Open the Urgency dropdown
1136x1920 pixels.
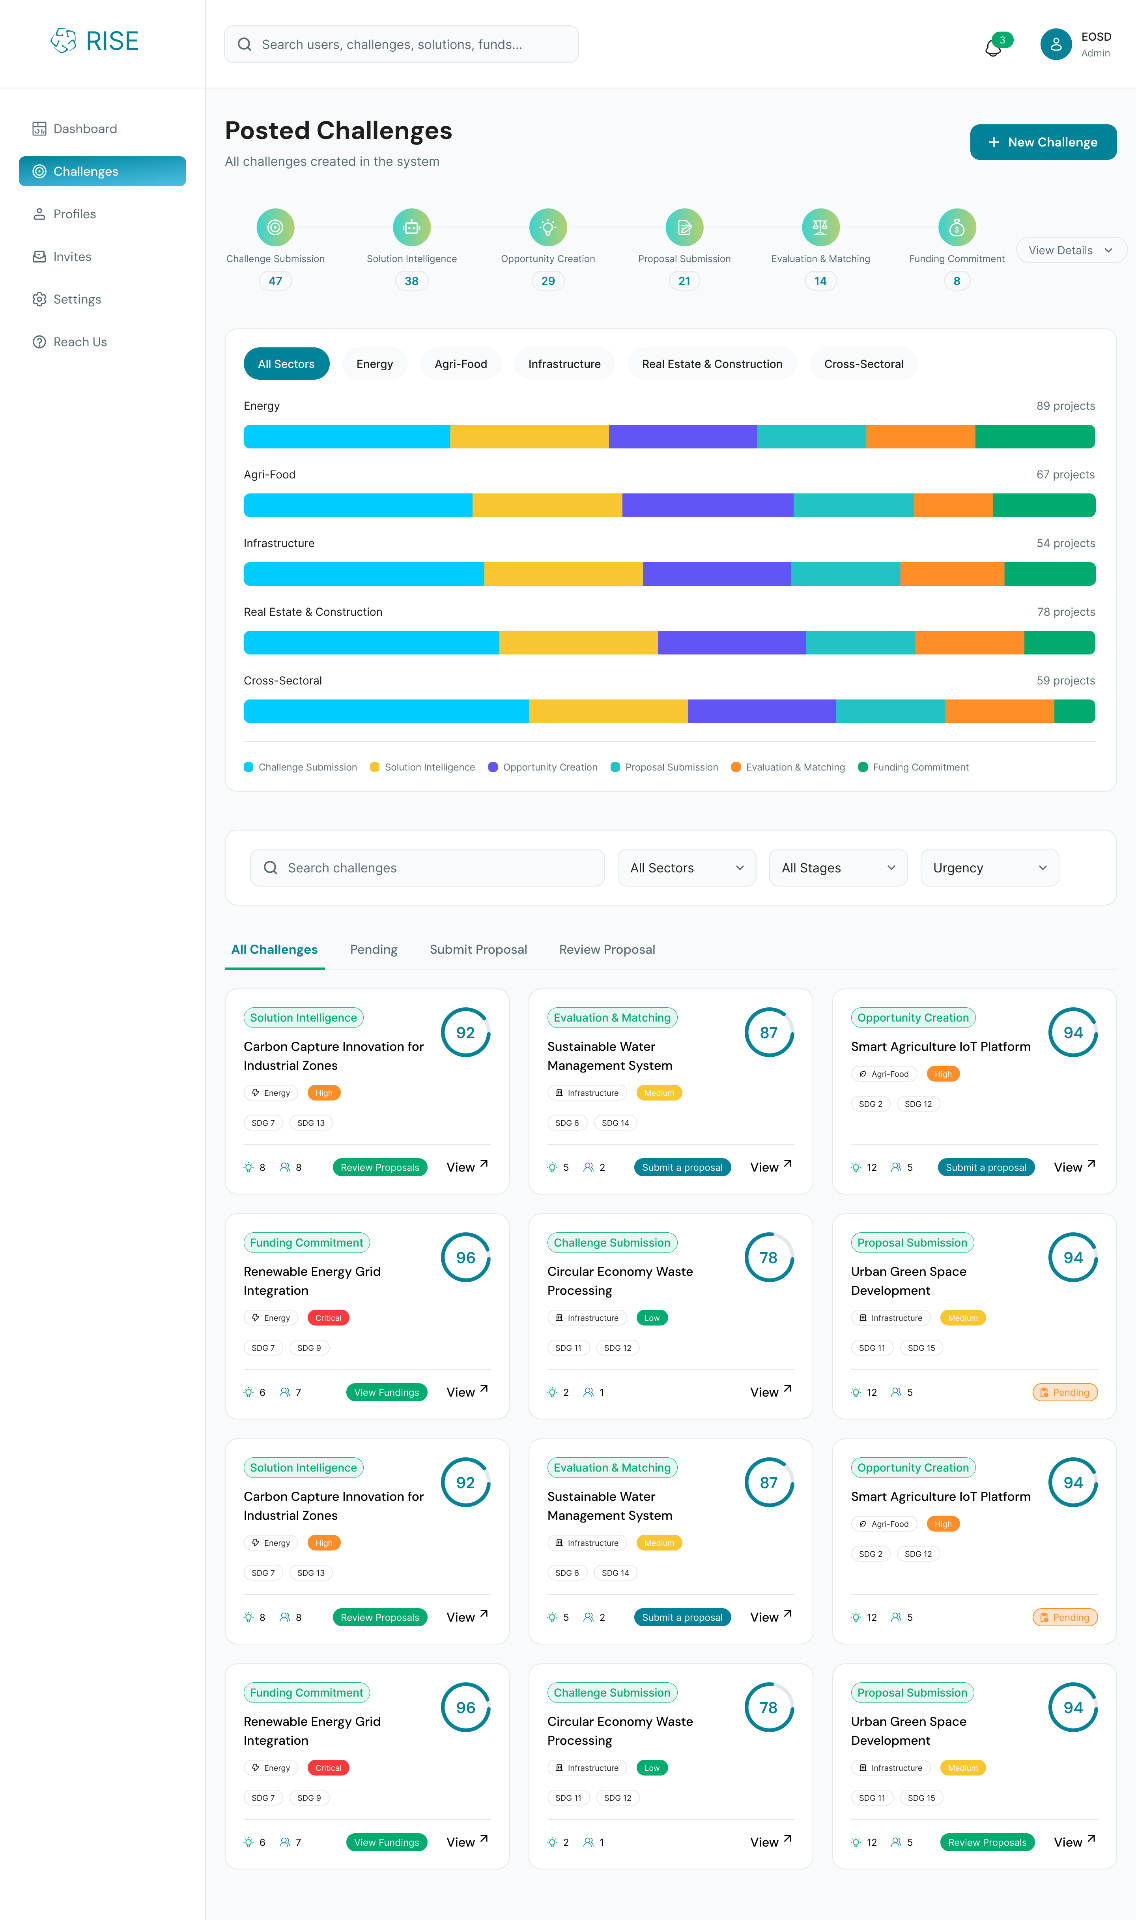[990, 868]
